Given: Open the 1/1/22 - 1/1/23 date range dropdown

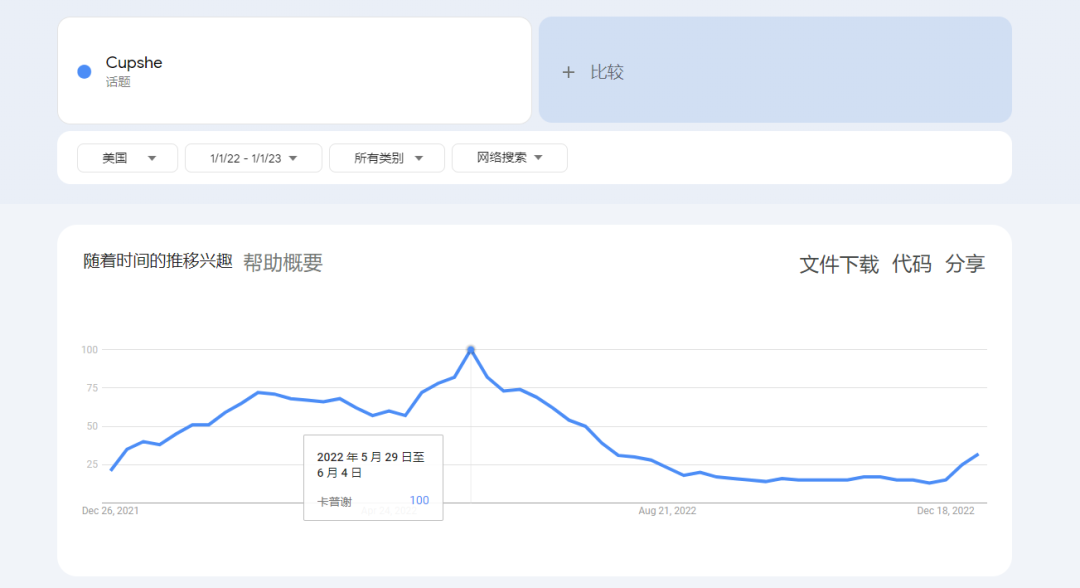Looking at the screenshot, I should coord(253,158).
